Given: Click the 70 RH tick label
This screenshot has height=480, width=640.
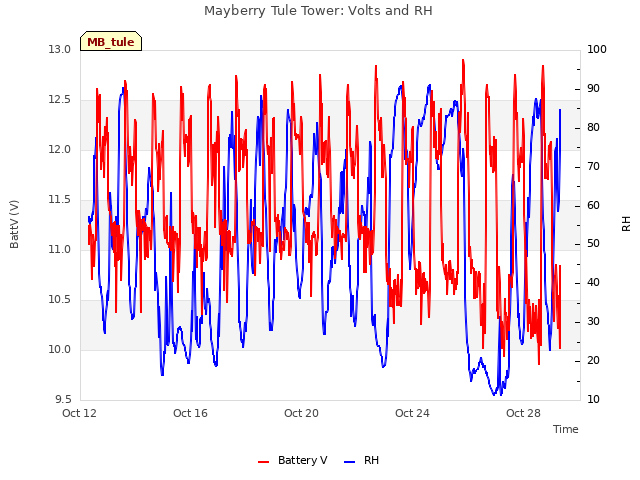Looking at the screenshot, I should pyautogui.click(x=593, y=167).
